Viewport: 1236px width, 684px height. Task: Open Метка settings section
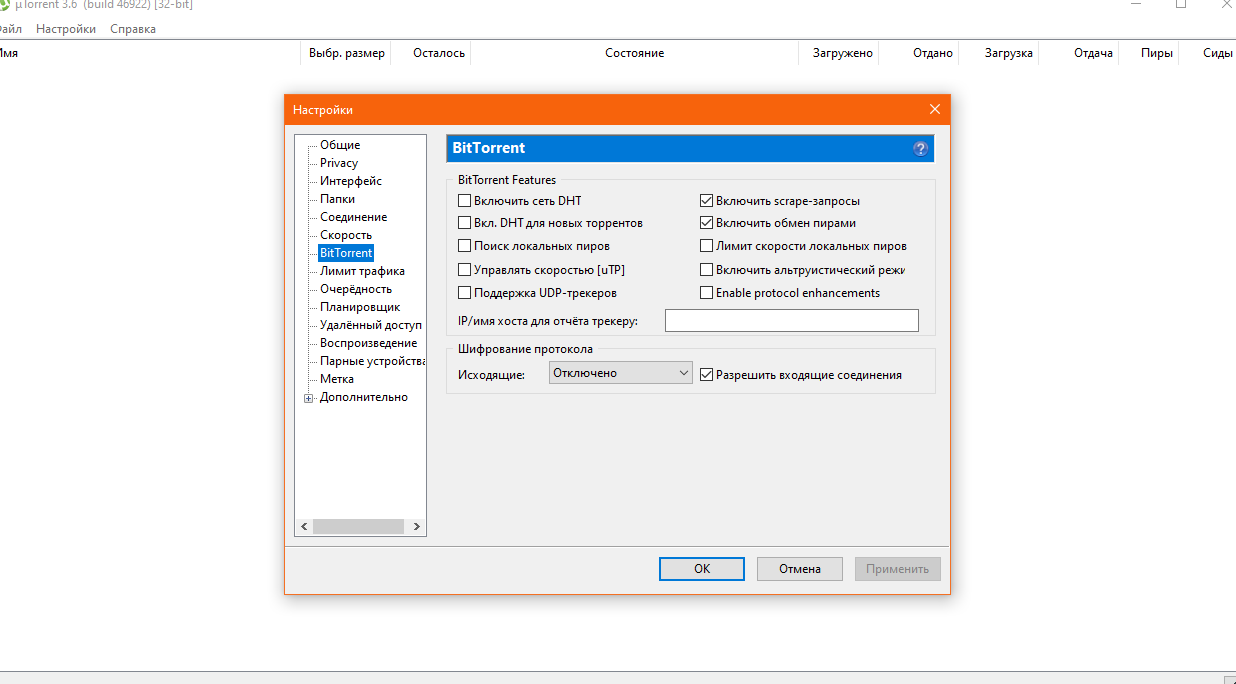[x=337, y=379]
